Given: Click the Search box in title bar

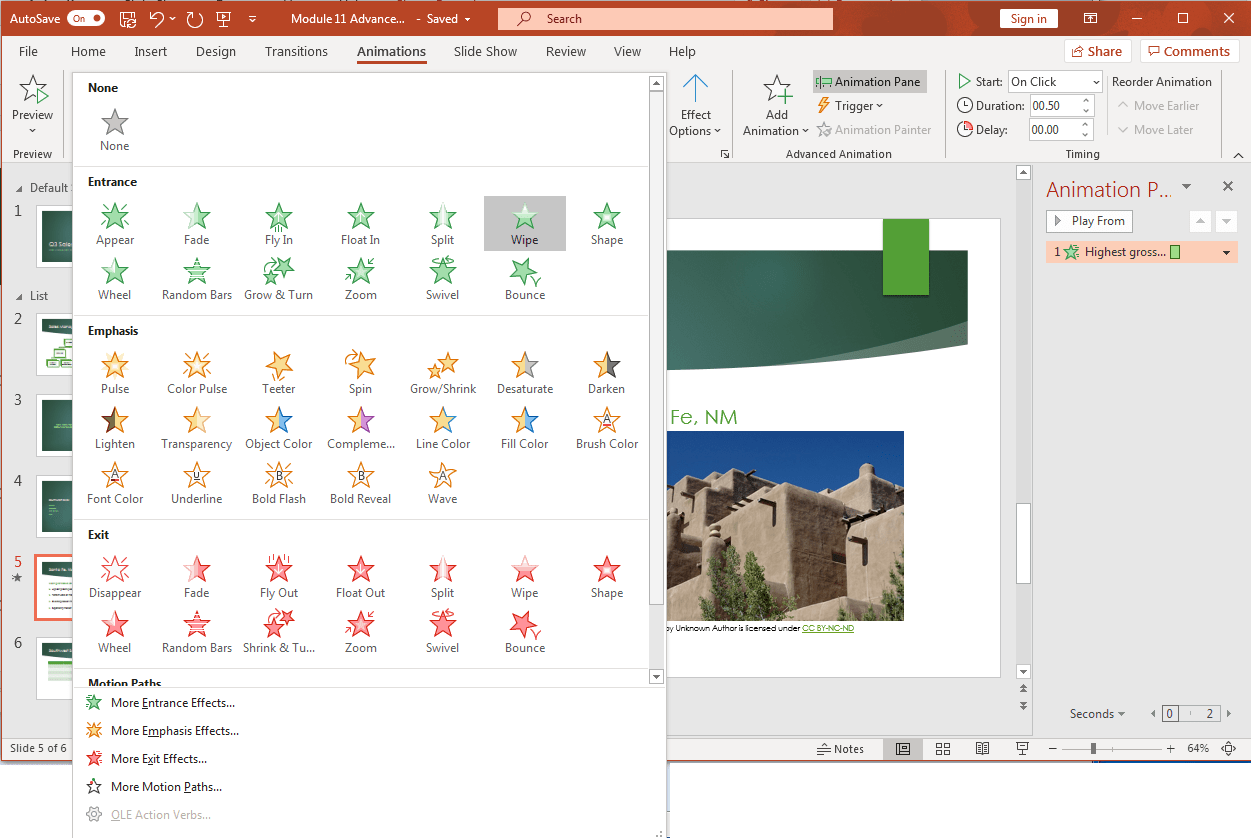Looking at the screenshot, I should click(x=665, y=19).
